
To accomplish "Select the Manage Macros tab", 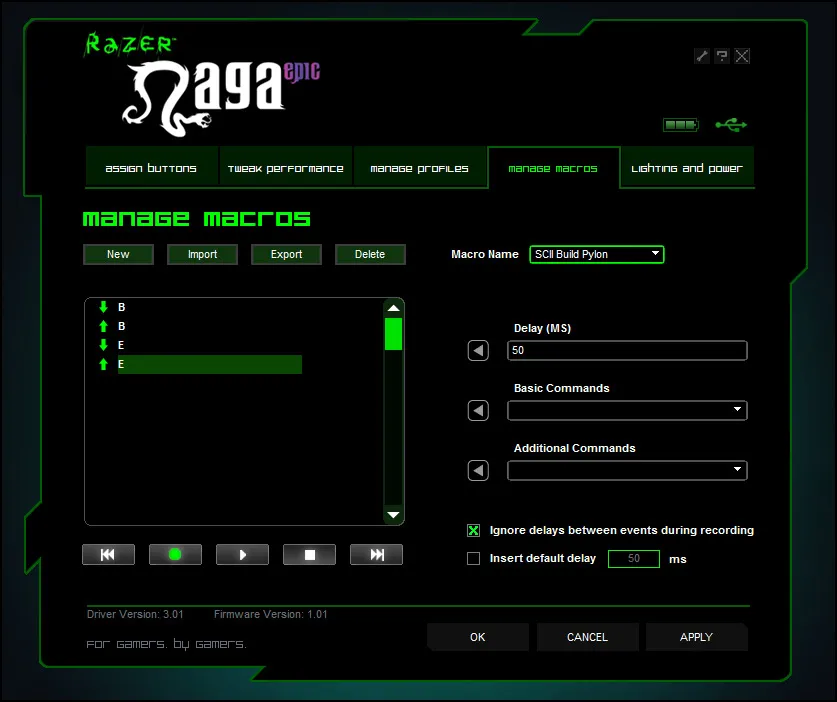I will coord(554,168).
